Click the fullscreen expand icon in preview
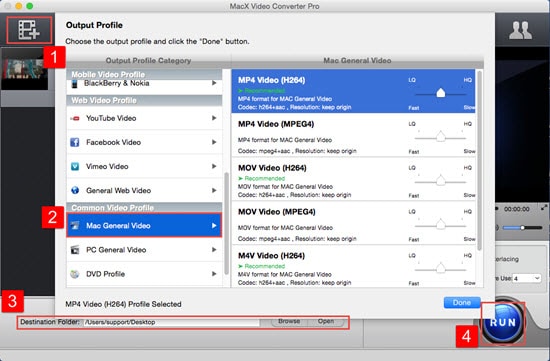This screenshot has height=361, width=550. (x=544, y=208)
